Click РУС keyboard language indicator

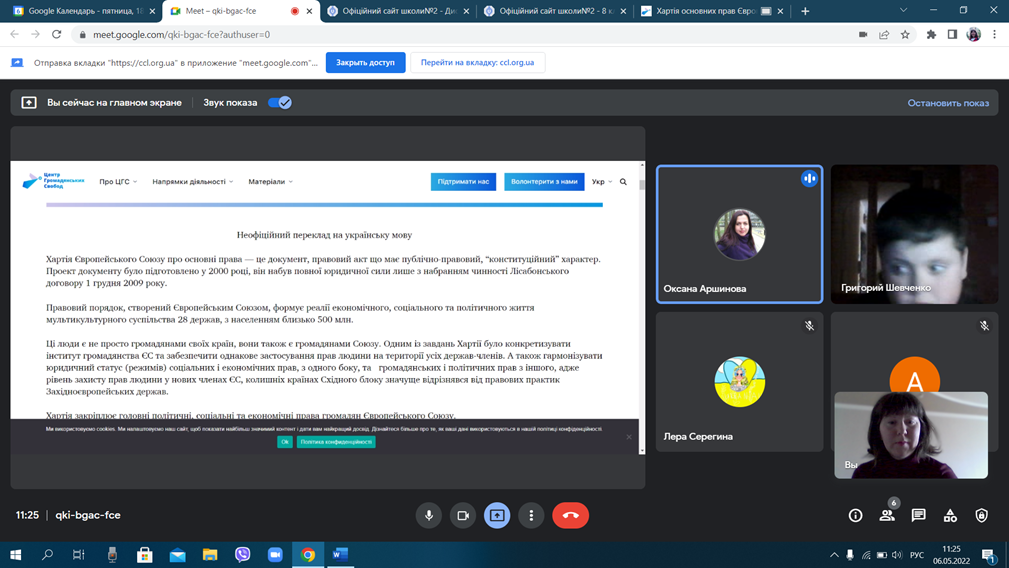tap(916, 554)
